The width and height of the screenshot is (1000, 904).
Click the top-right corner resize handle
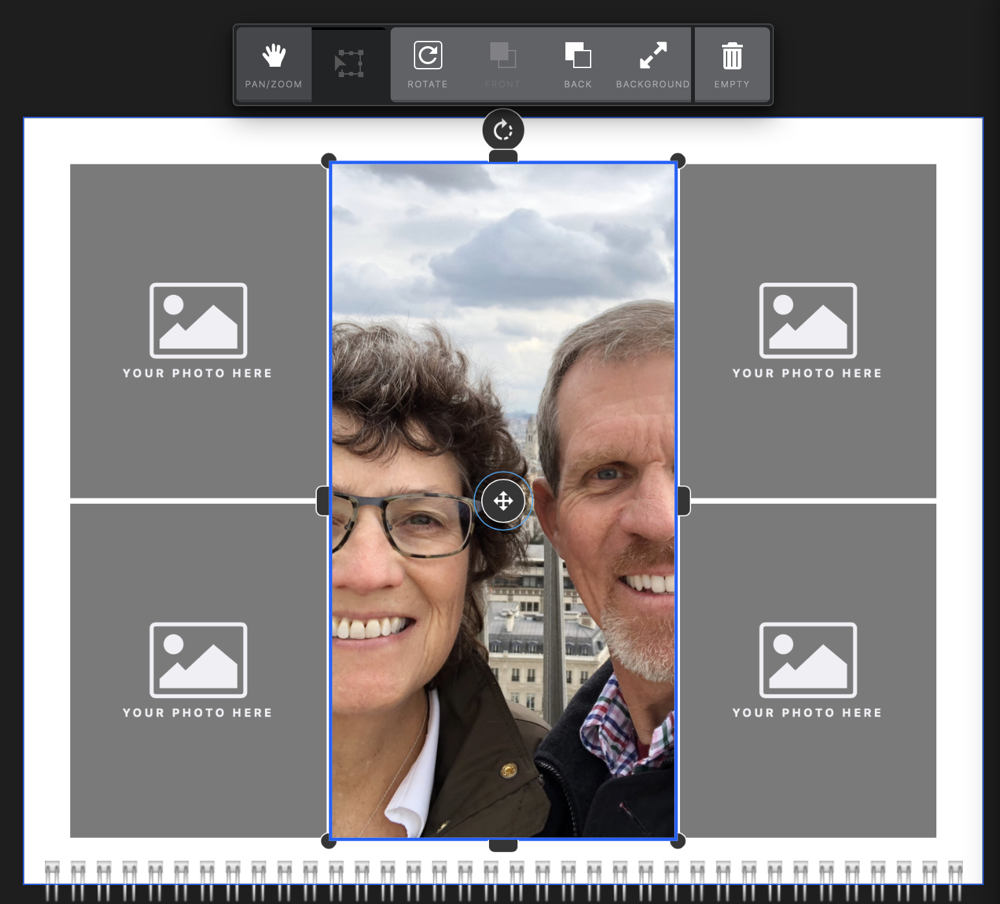(x=678, y=161)
